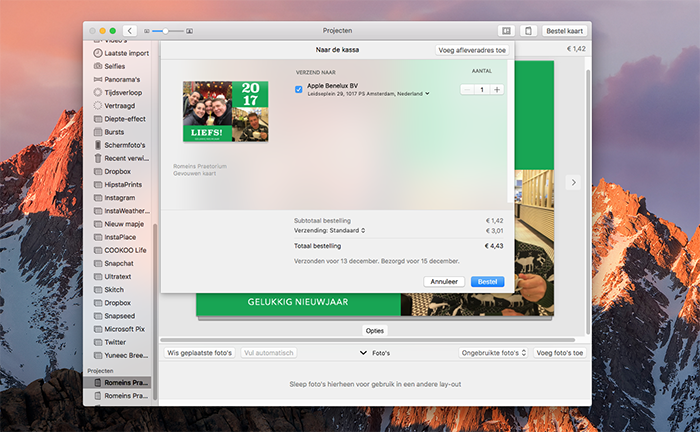Go back with the toolbar back arrow
This screenshot has height=432, width=700.
pos(129,31)
